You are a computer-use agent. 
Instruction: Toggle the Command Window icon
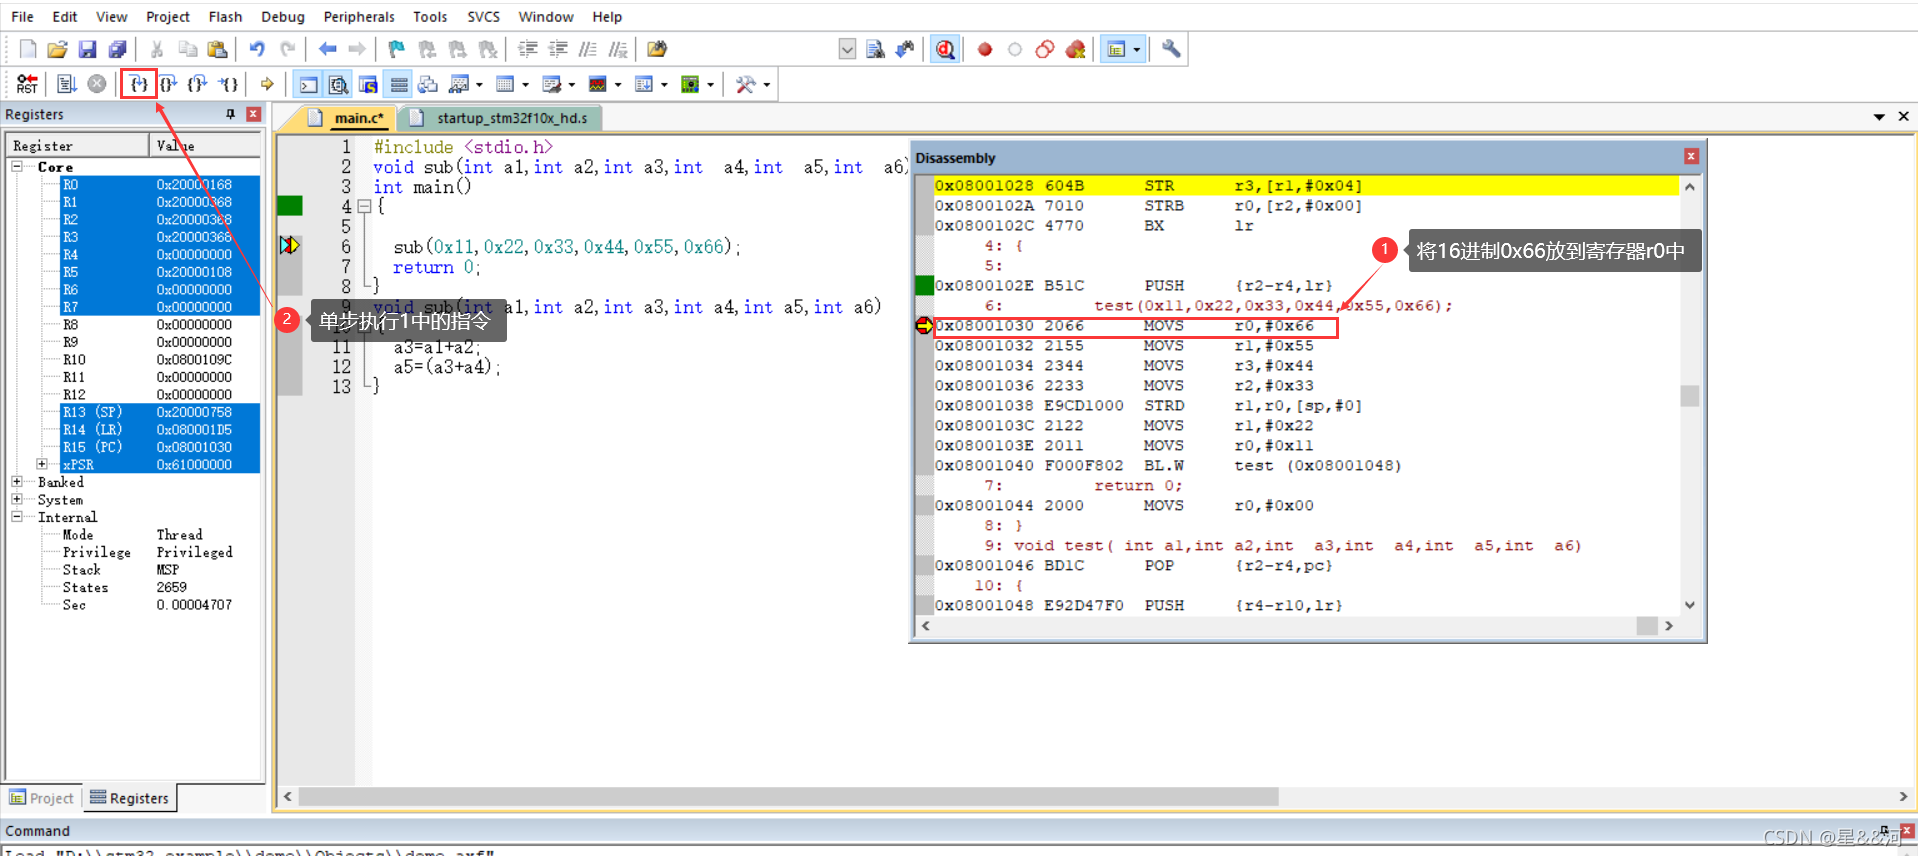click(x=309, y=85)
